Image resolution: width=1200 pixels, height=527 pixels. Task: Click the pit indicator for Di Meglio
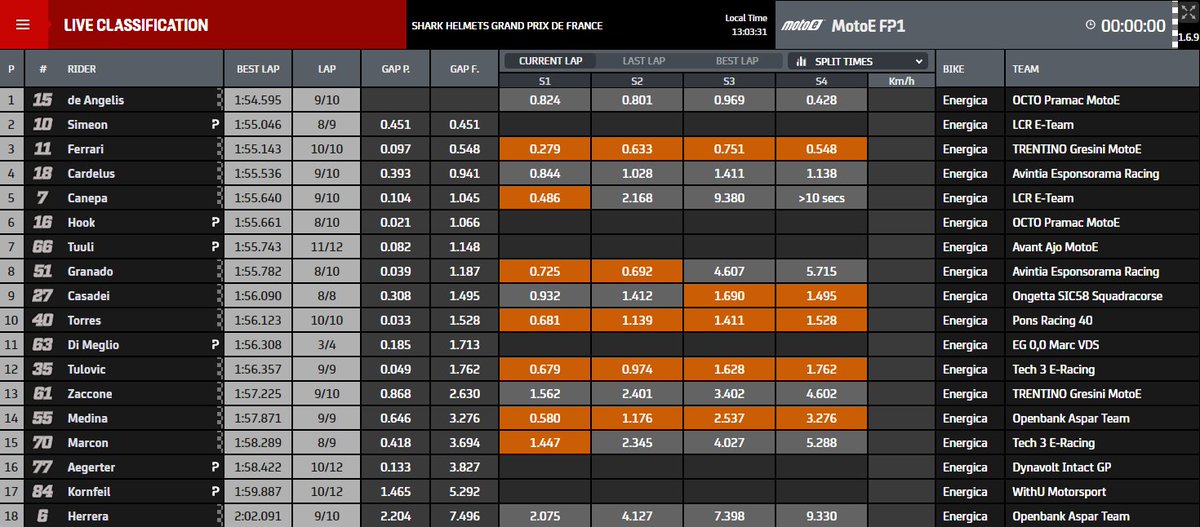click(x=214, y=345)
